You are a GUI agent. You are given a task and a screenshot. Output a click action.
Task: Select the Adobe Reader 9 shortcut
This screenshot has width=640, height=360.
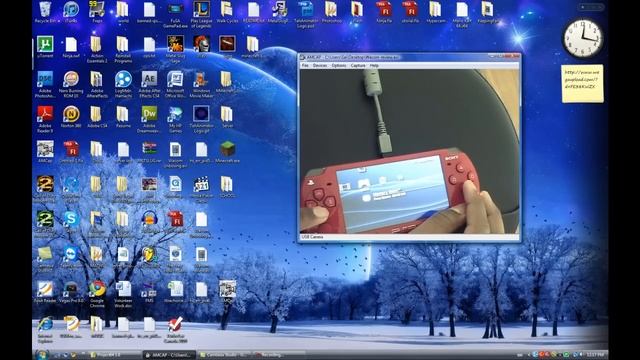[45, 119]
